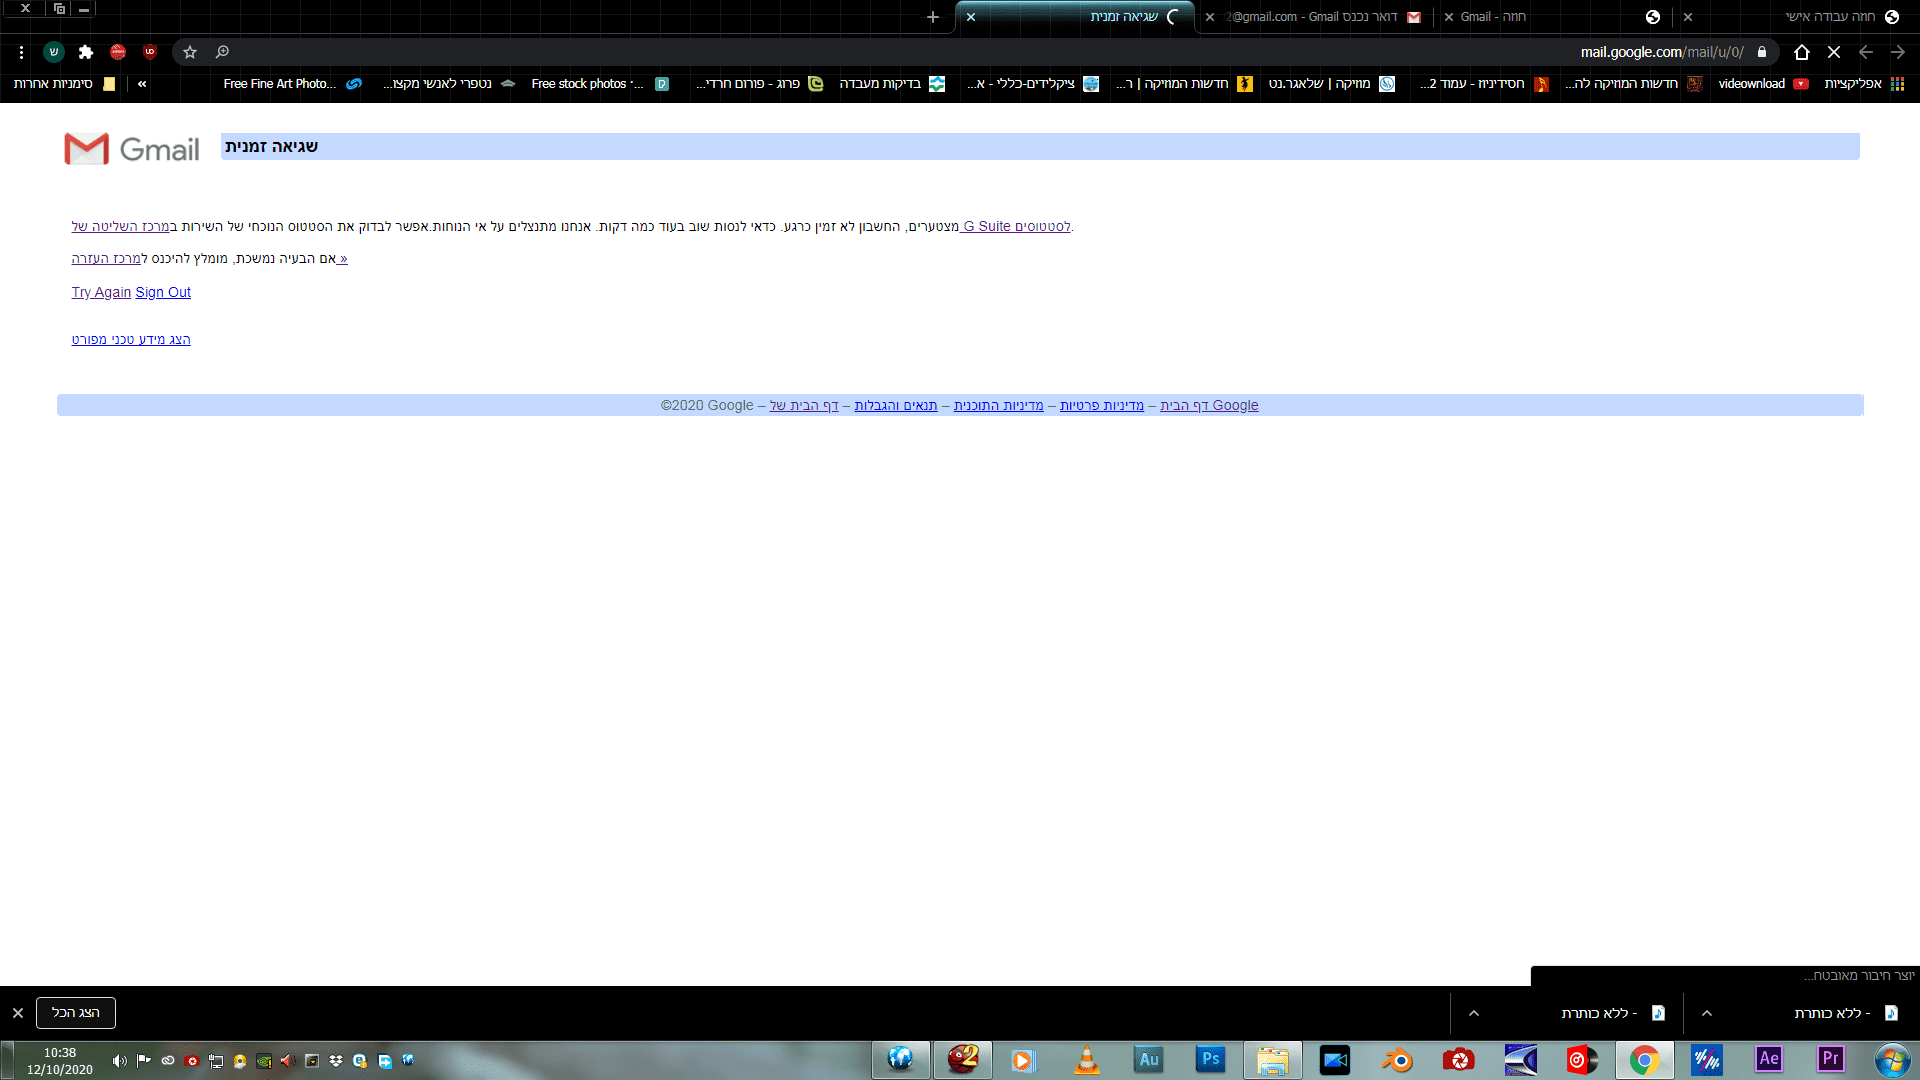Click the Chrome extensions puzzle icon
1920x1080 pixels.
pos(86,52)
